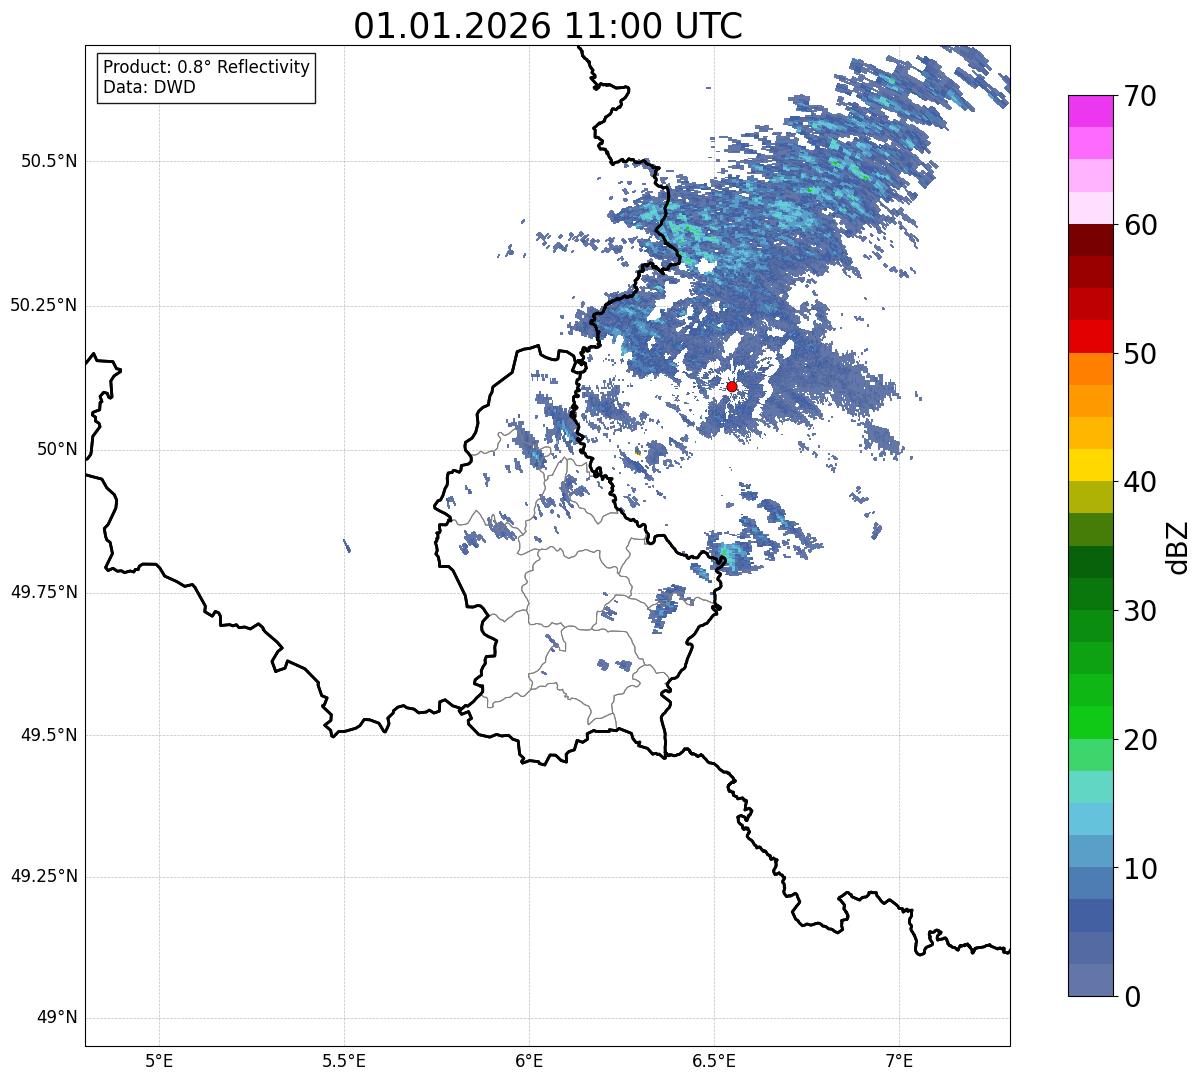
Task: Click the longitude label '5.5°E'
Action: (344, 1061)
